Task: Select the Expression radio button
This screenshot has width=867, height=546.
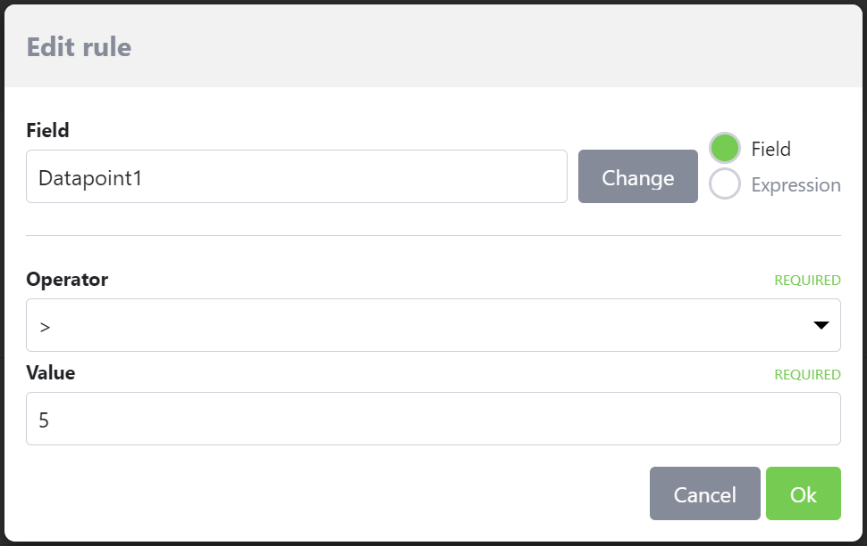Action: tap(724, 184)
